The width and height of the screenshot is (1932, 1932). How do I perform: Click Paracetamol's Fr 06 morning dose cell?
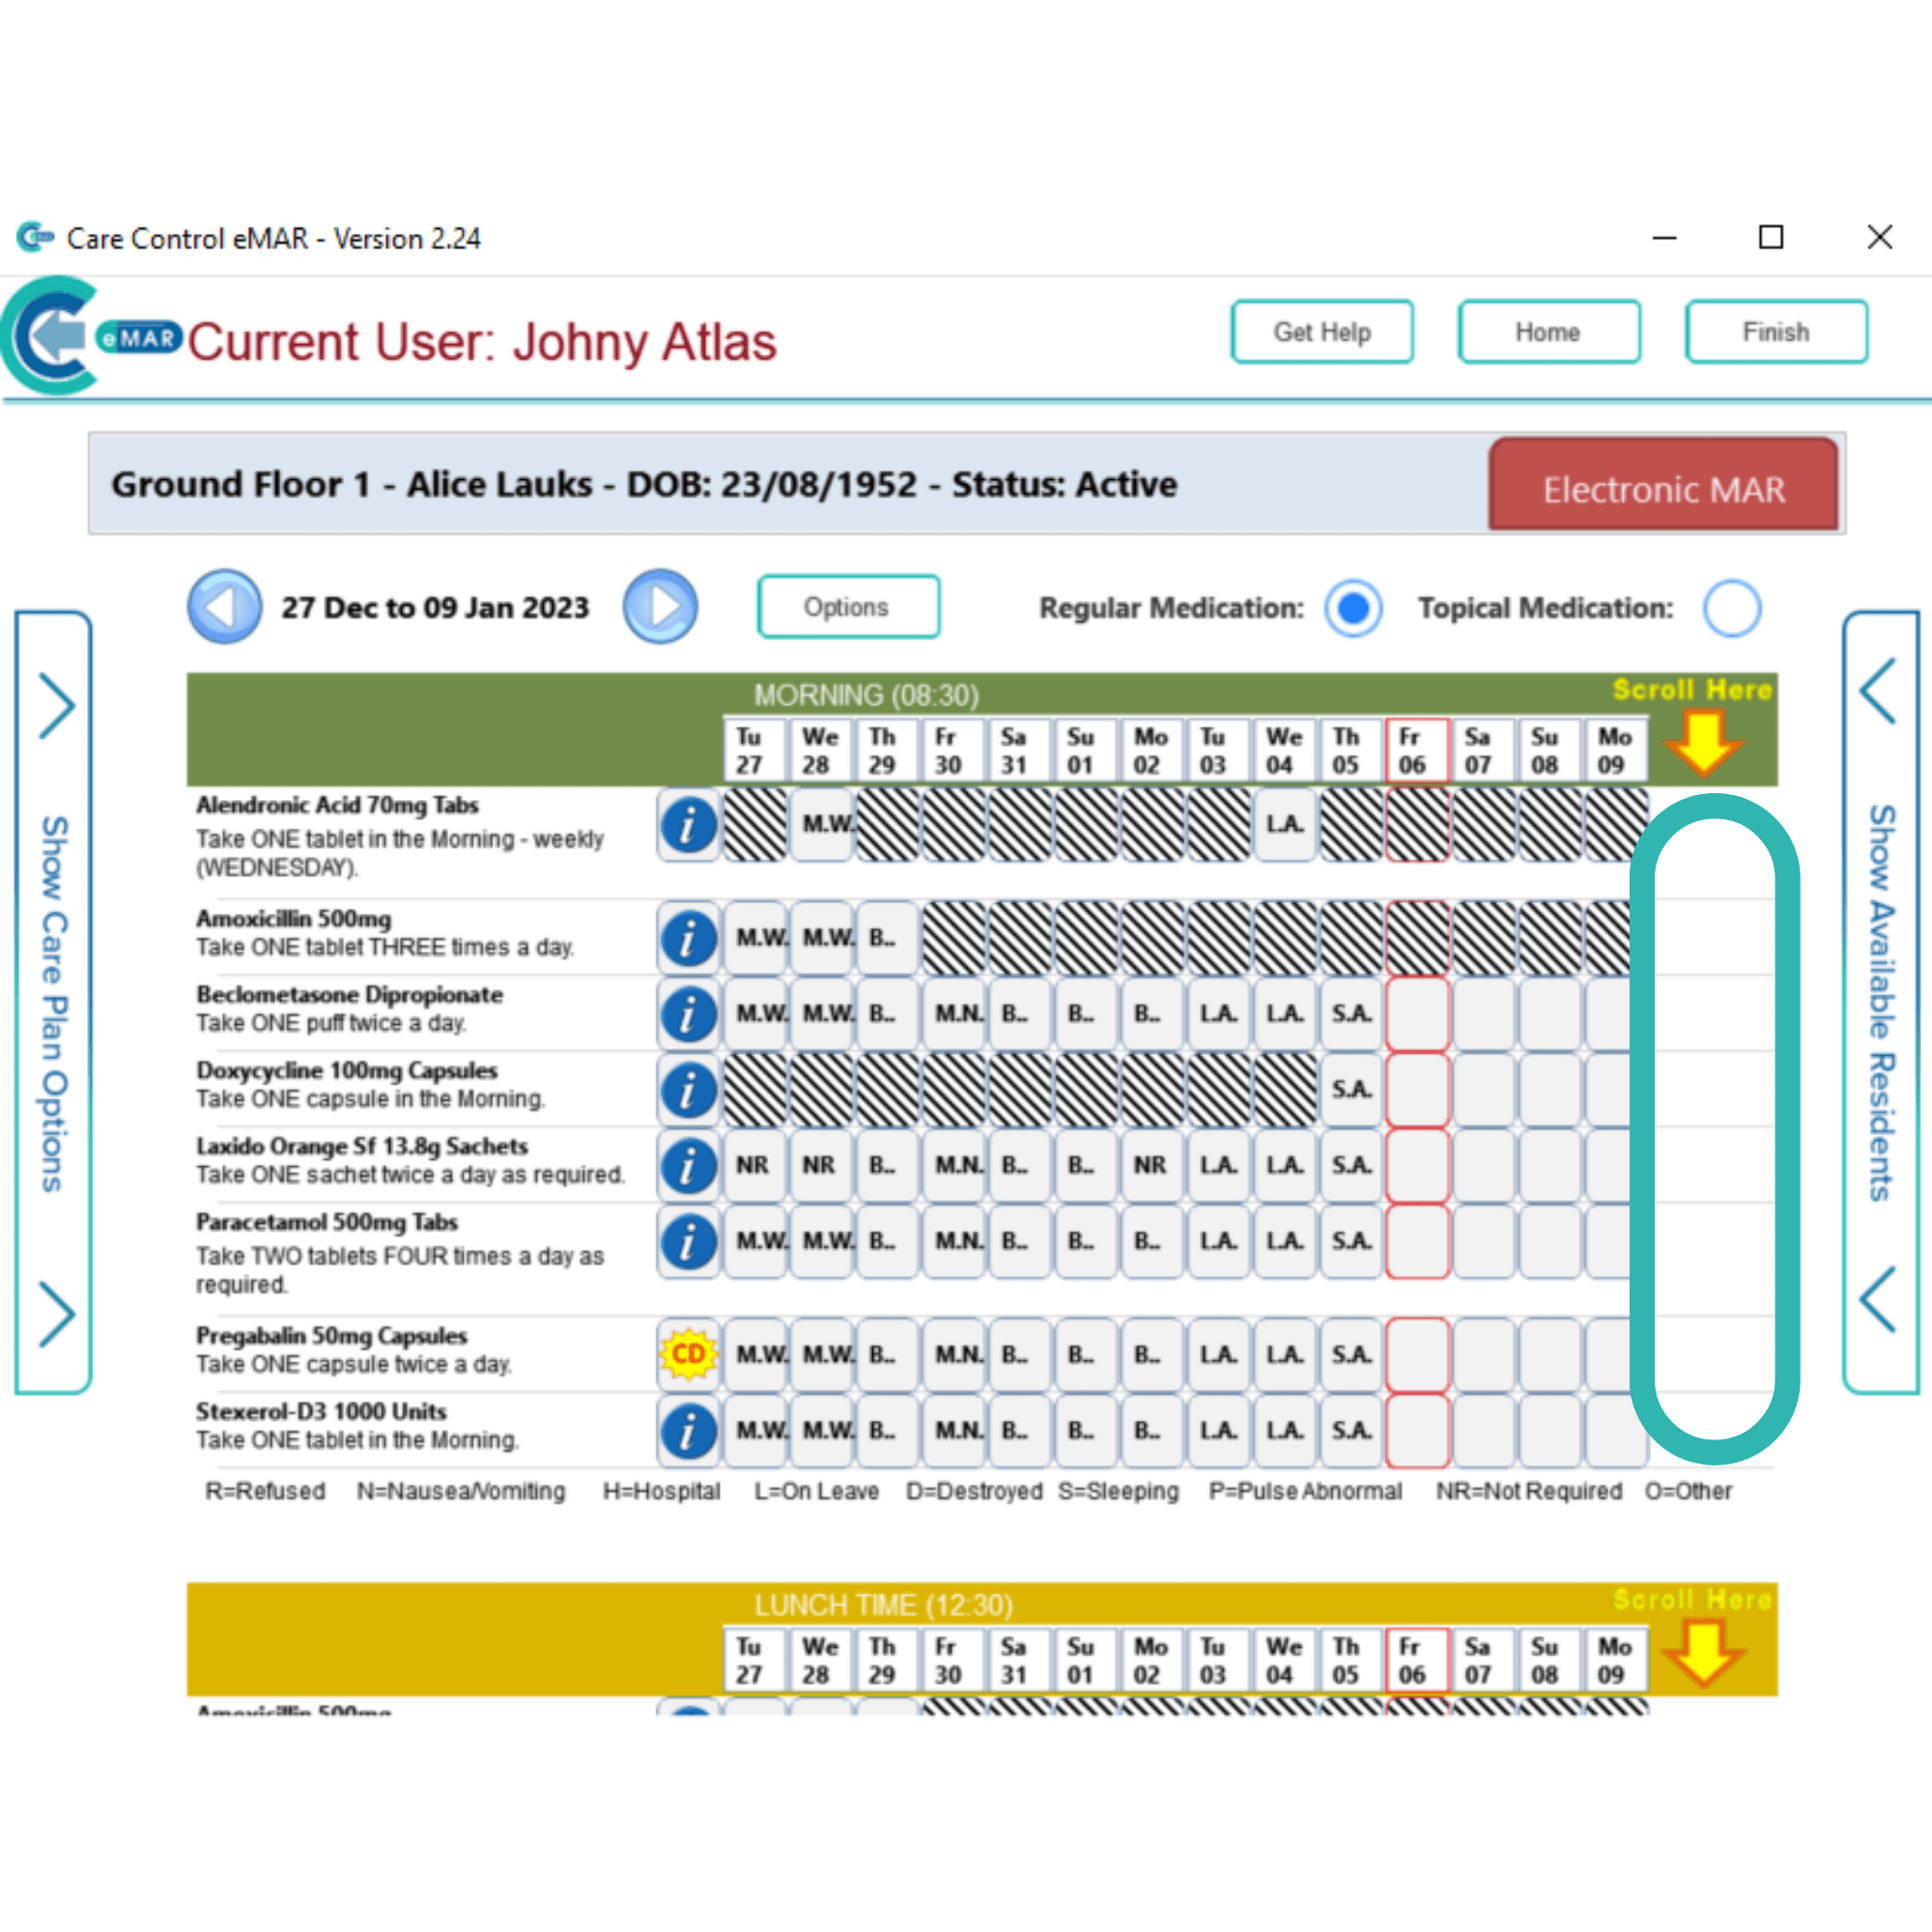1417,1241
